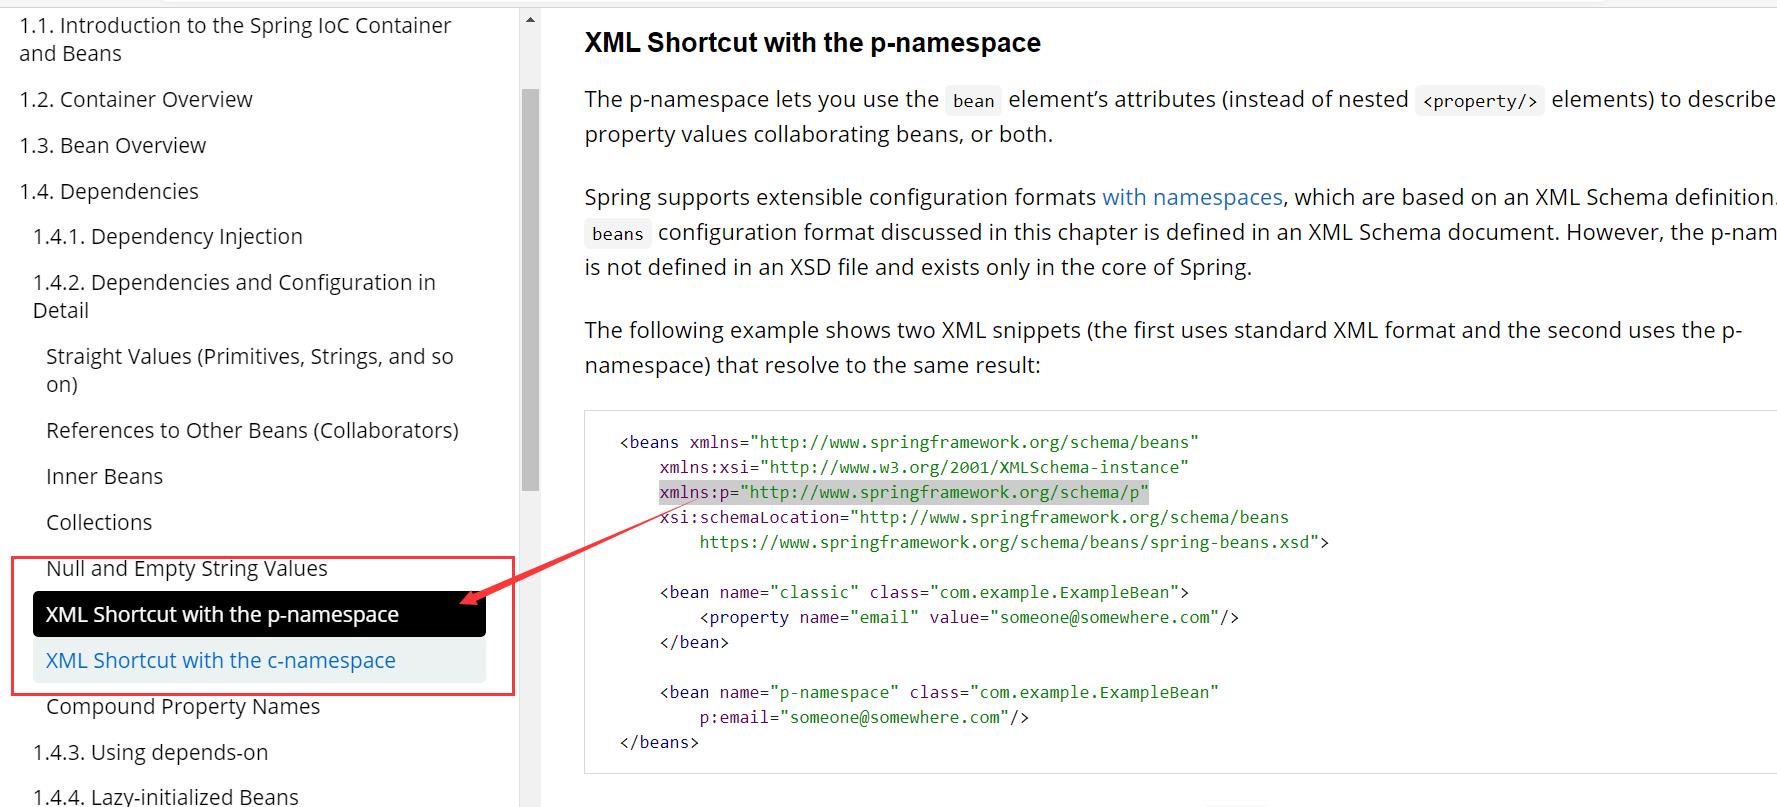Click the spring-beans.xsd URL line
The width and height of the screenshot is (1777, 807).
(1014, 542)
